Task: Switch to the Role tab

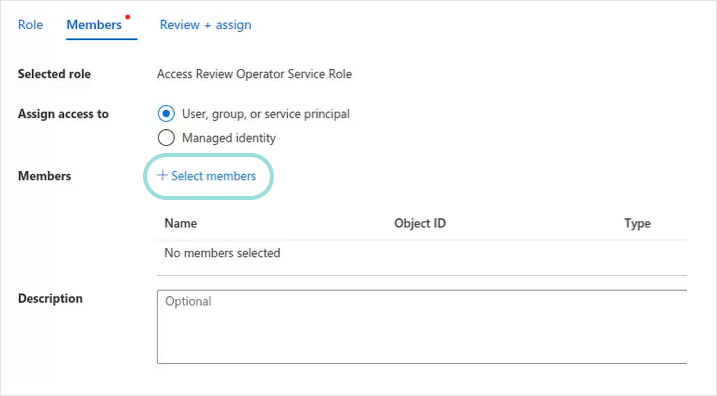Action: (30, 25)
